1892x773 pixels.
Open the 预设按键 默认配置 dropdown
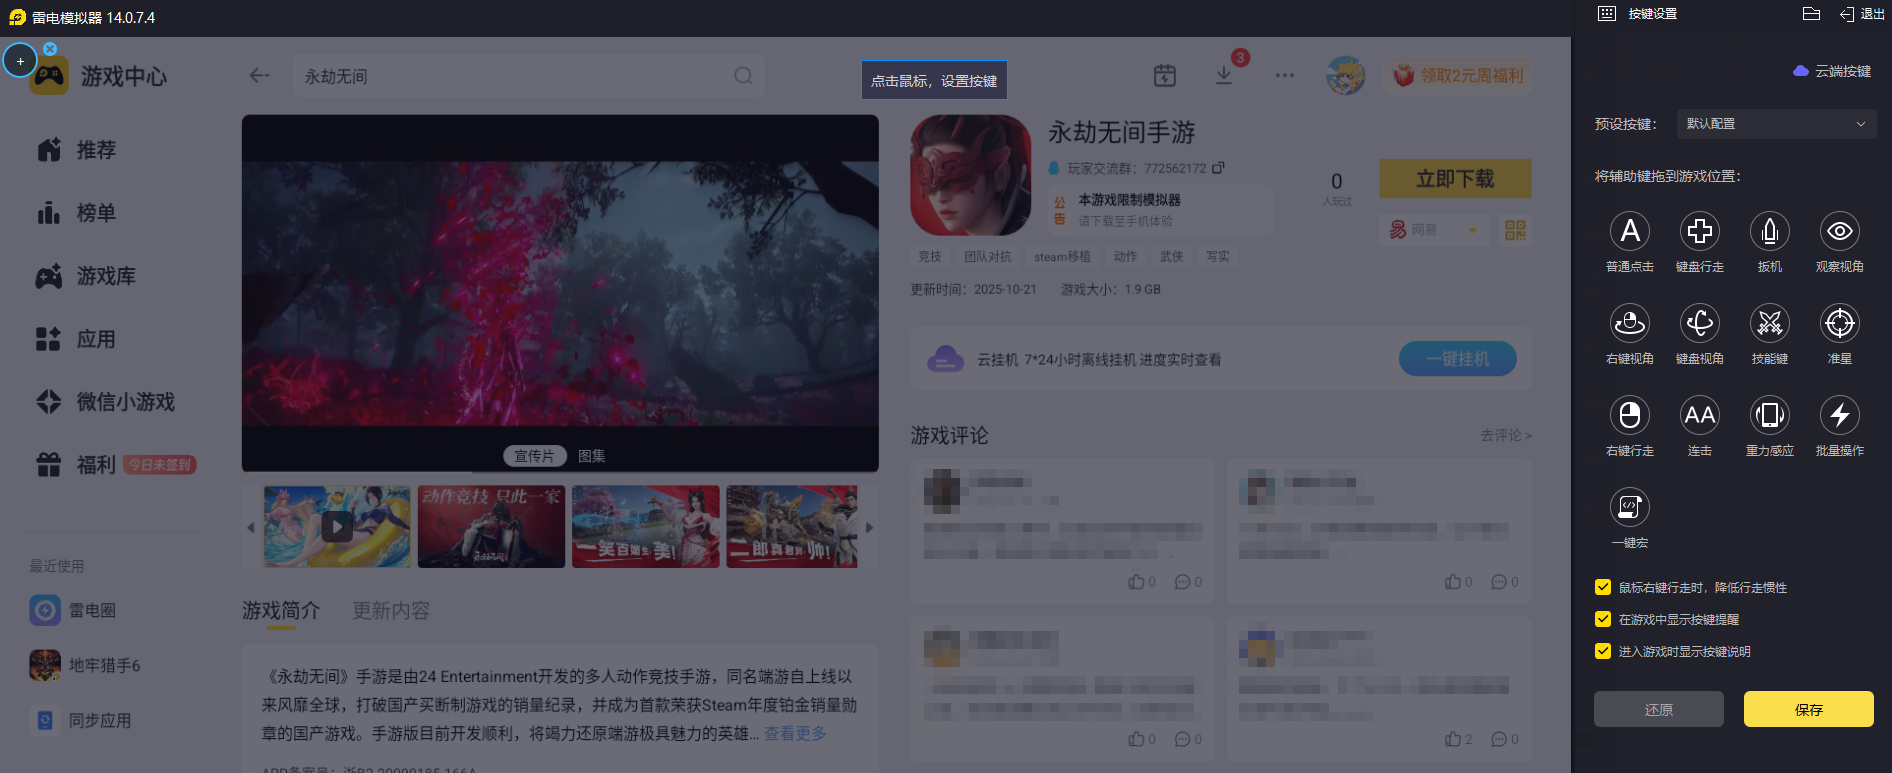point(1775,124)
